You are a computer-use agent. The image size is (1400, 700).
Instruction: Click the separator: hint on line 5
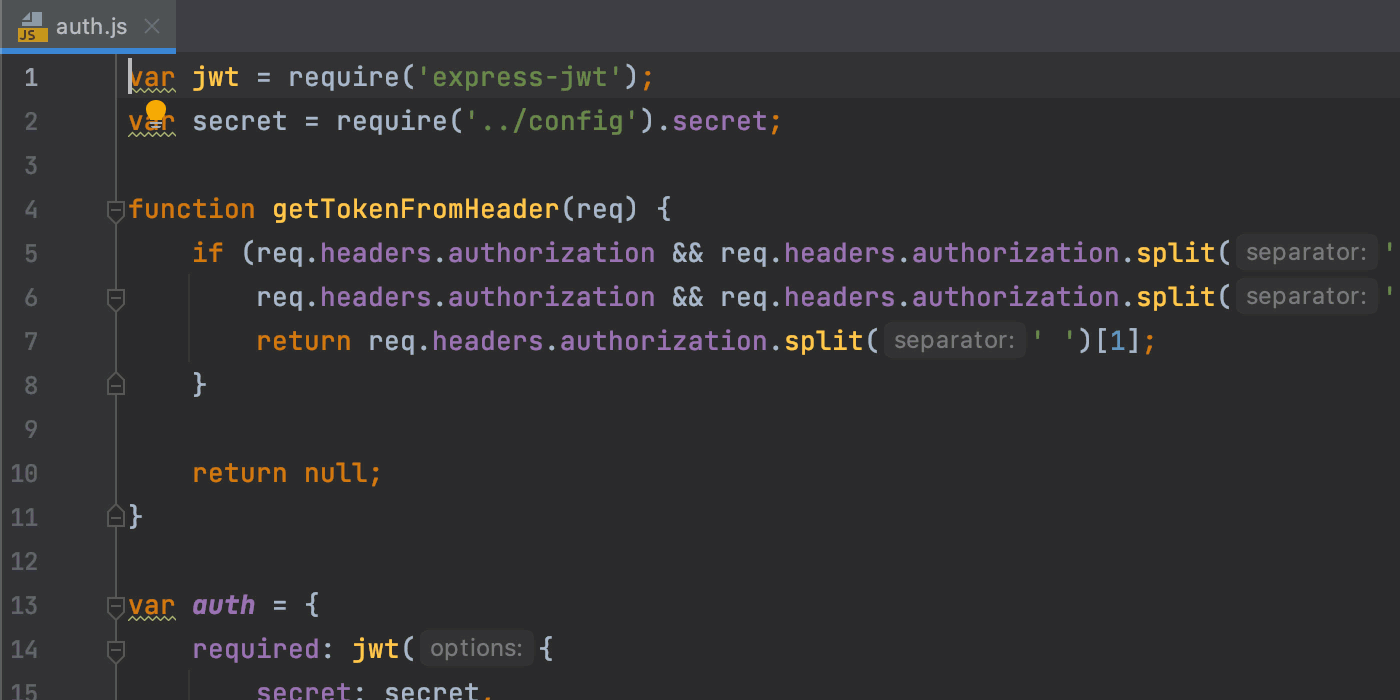click(x=1305, y=253)
